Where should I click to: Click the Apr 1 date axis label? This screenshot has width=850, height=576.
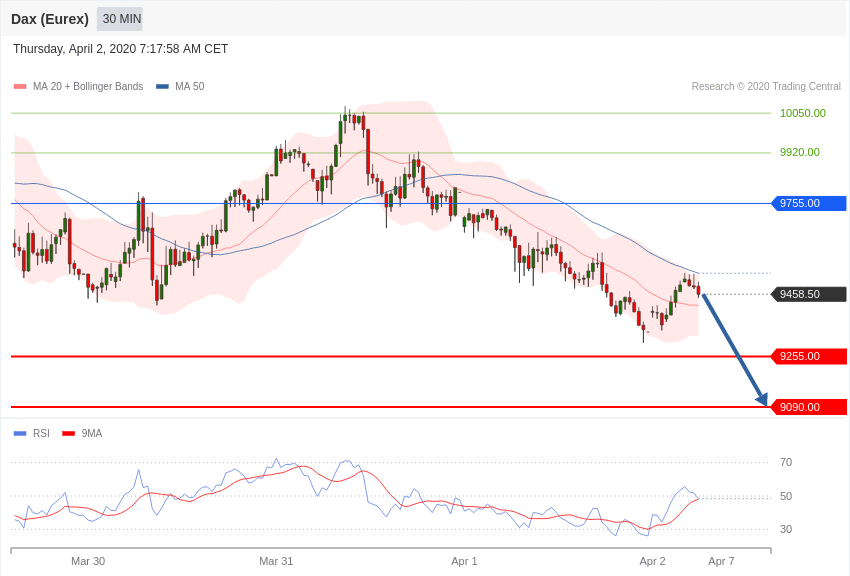[464, 561]
